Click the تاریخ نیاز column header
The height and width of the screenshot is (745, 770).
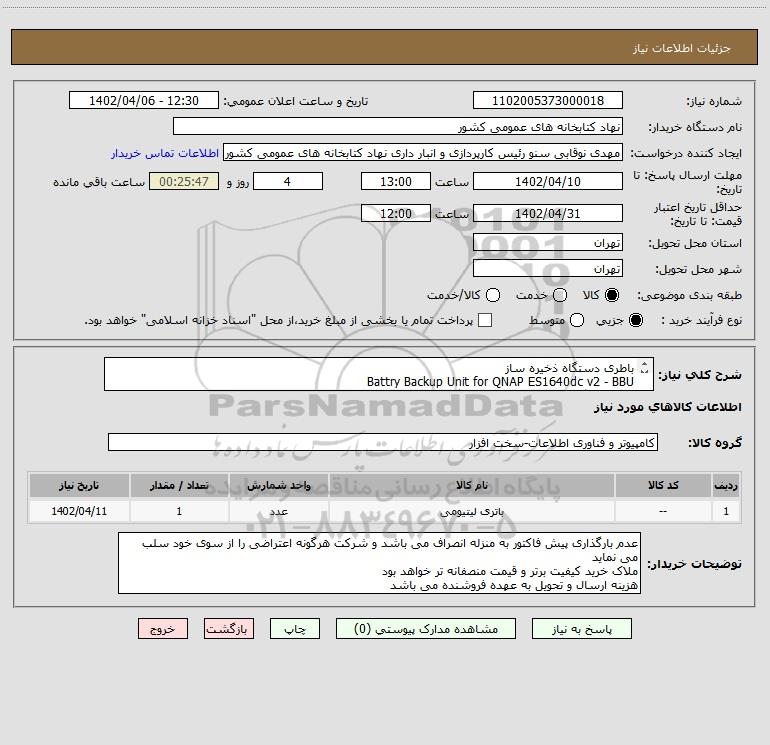click(x=79, y=485)
